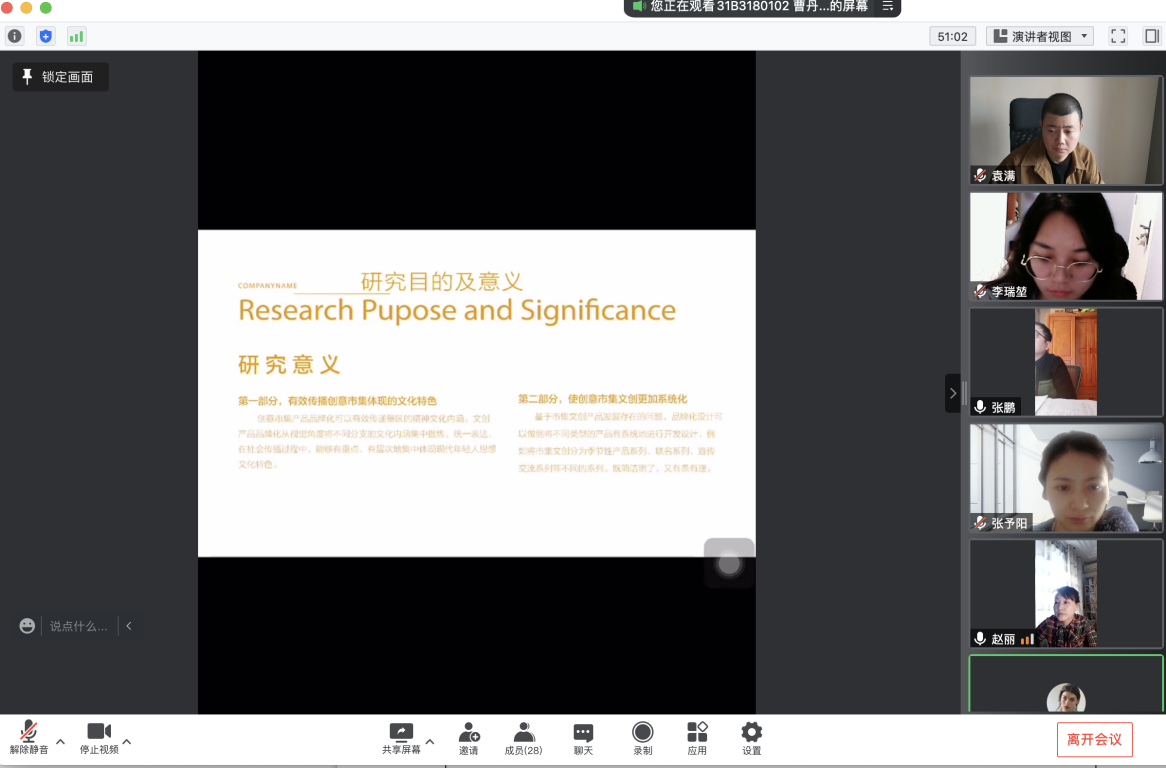1166x768 pixels.
Task: Check the green network signal icon
Action: 76,36
